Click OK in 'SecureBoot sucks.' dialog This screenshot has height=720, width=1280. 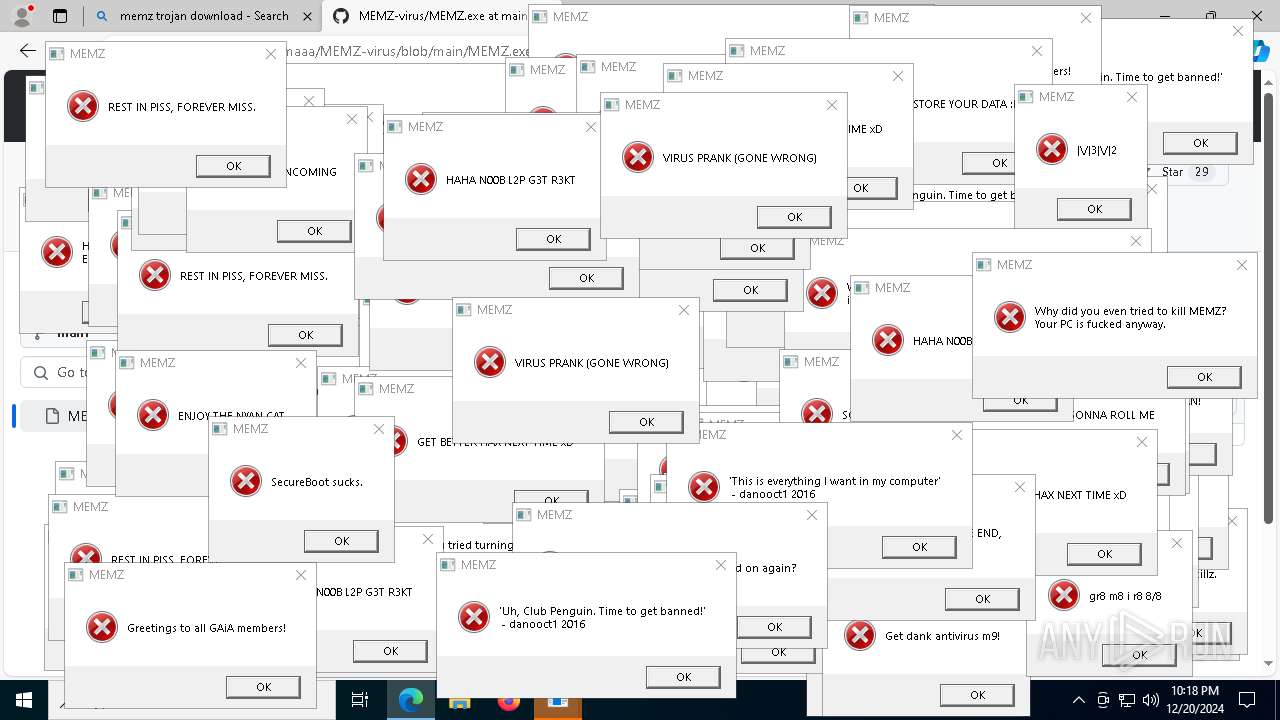pos(341,541)
